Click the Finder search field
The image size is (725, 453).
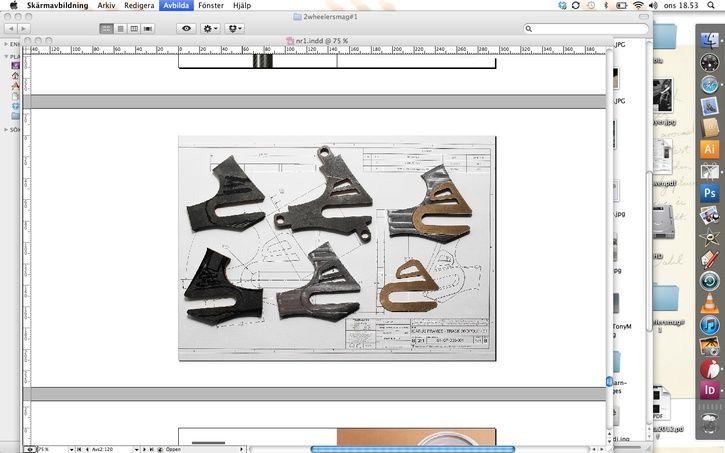(590, 29)
